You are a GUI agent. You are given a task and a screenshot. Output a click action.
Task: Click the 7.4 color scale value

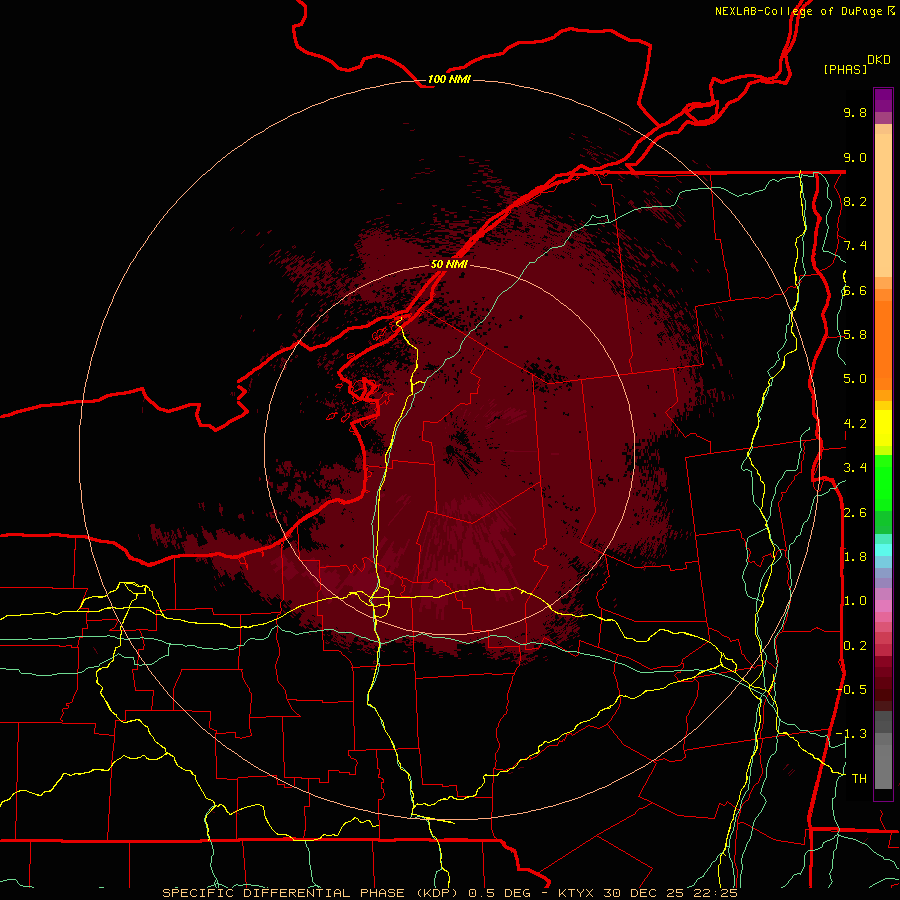(855, 246)
